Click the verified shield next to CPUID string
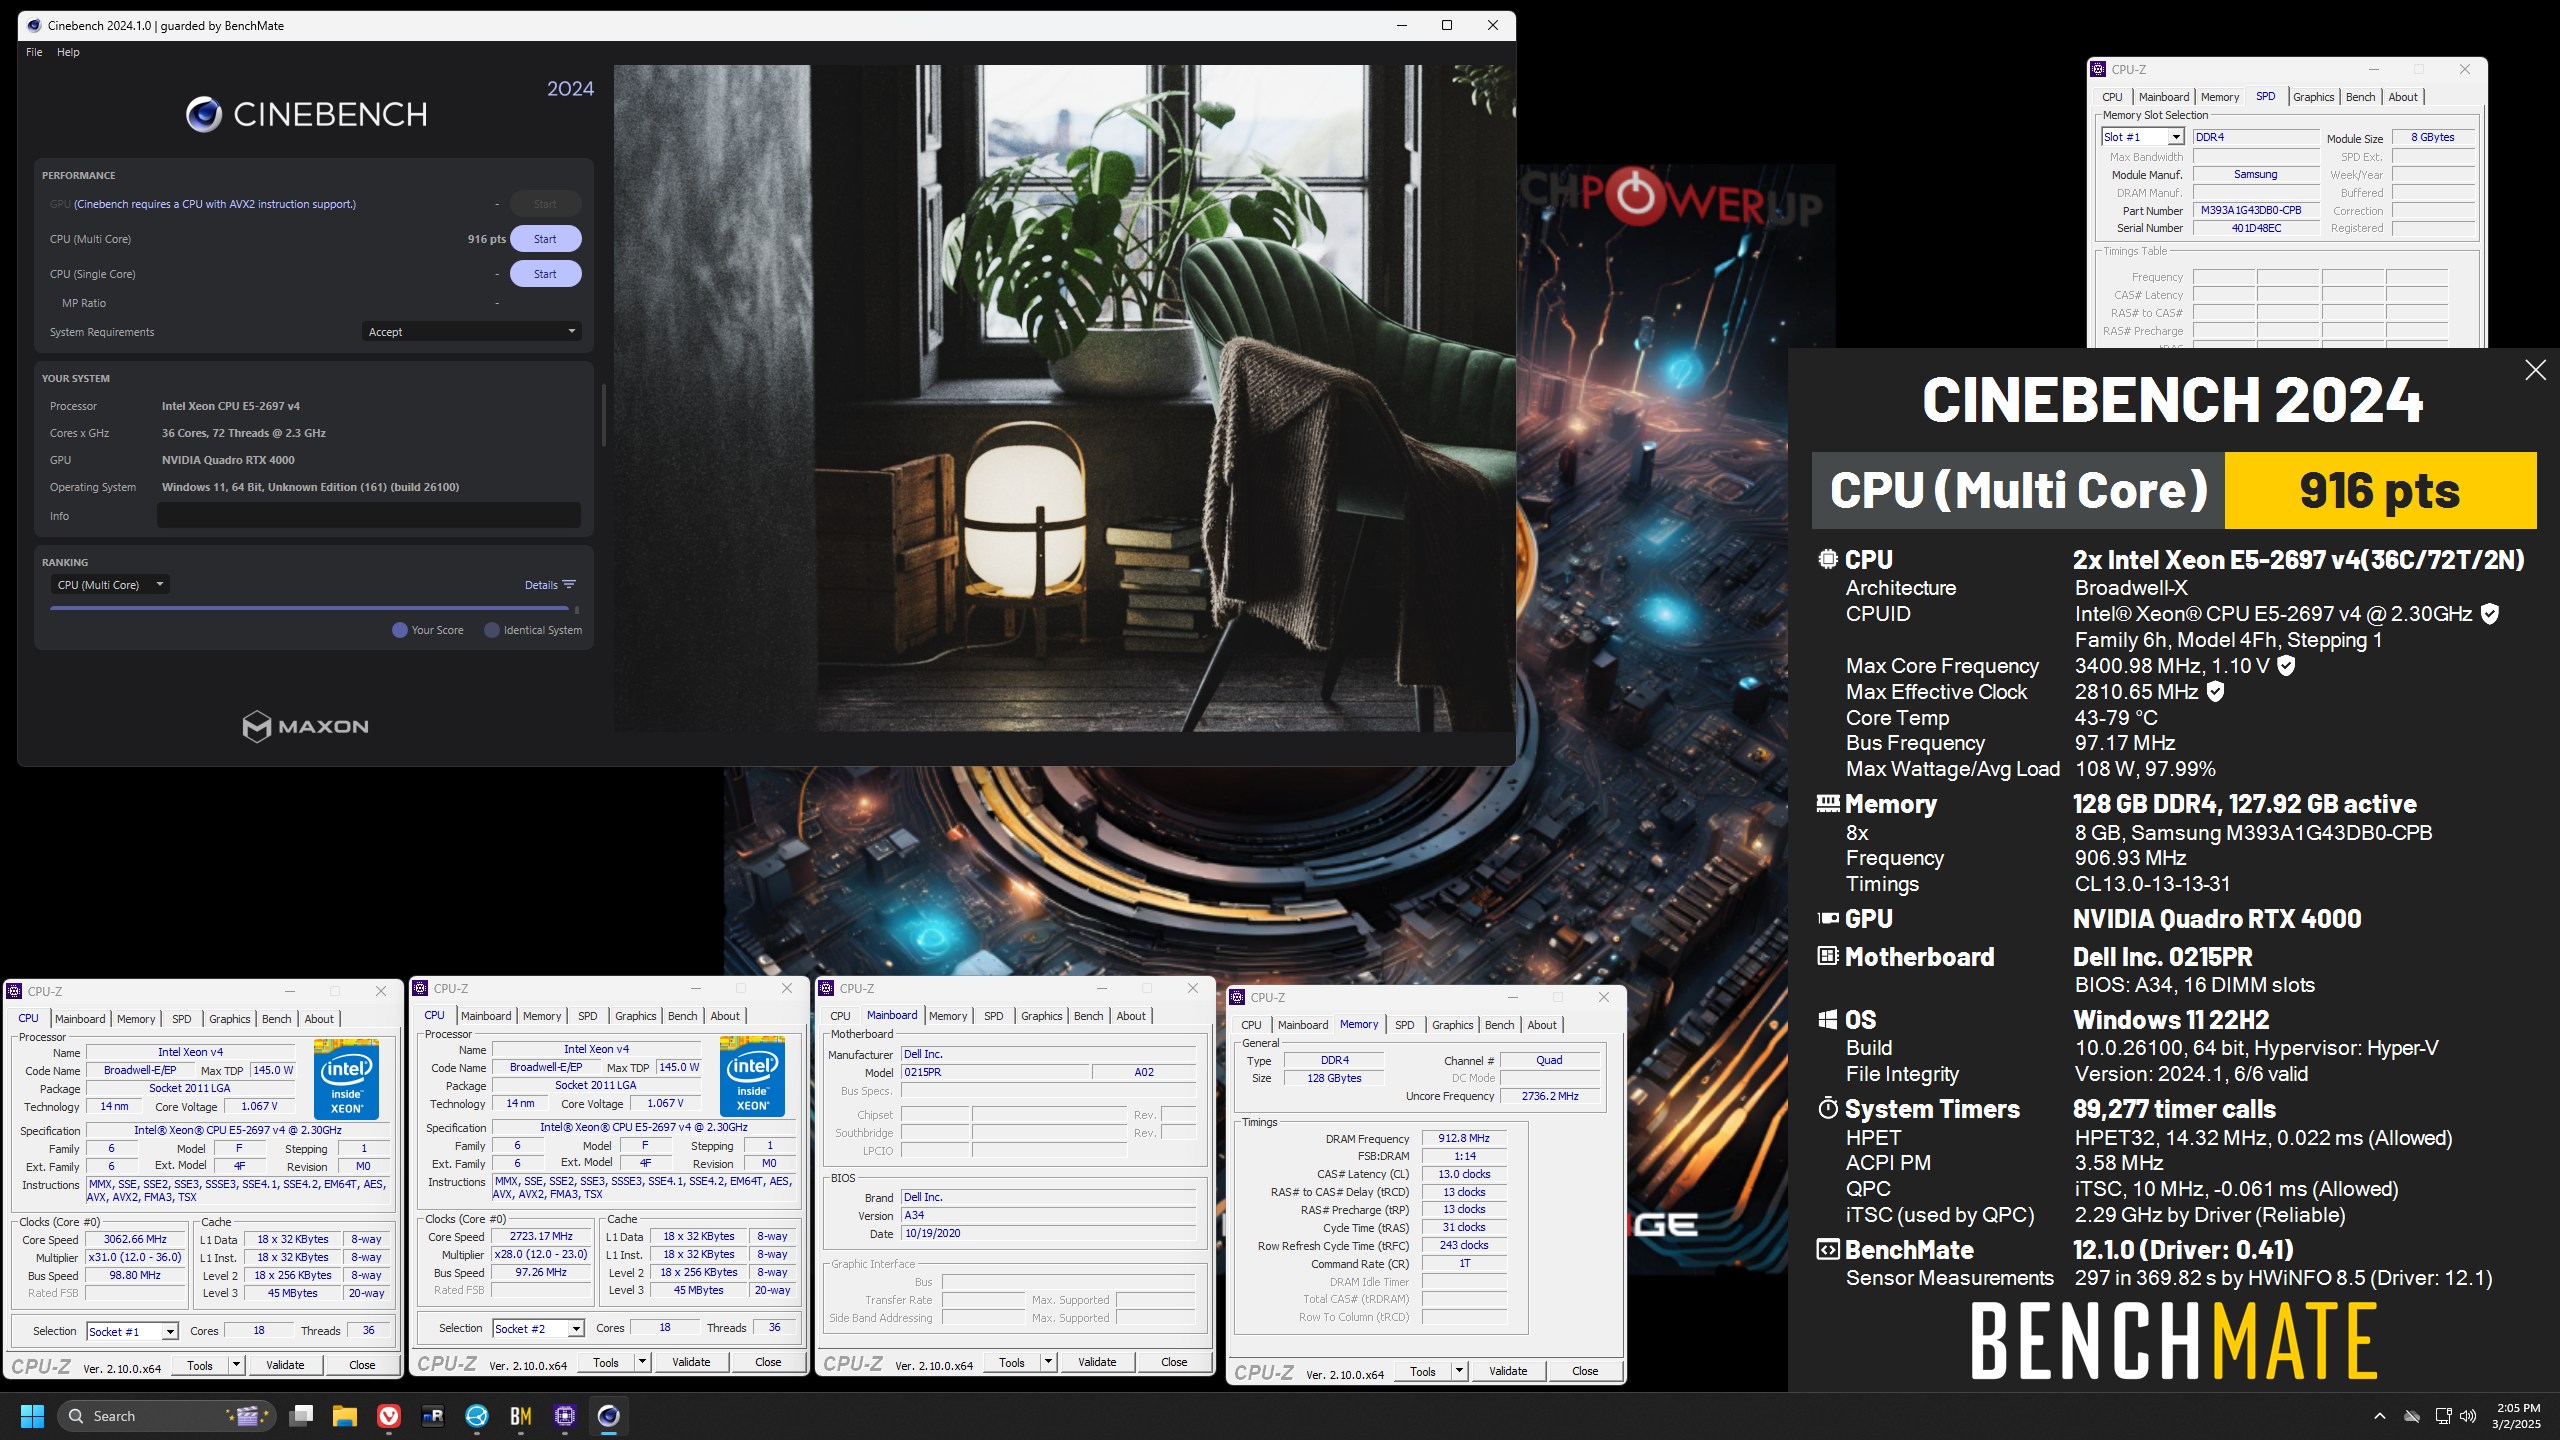 click(2490, 614)
